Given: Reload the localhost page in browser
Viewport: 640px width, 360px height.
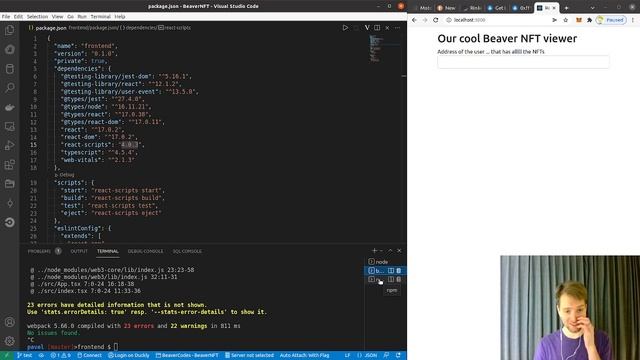Looking at the screenshot, I should point(436,20).
